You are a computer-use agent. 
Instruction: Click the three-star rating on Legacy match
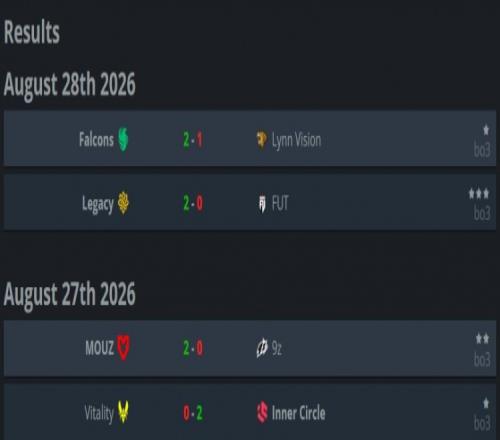click(x=479, y=194)
